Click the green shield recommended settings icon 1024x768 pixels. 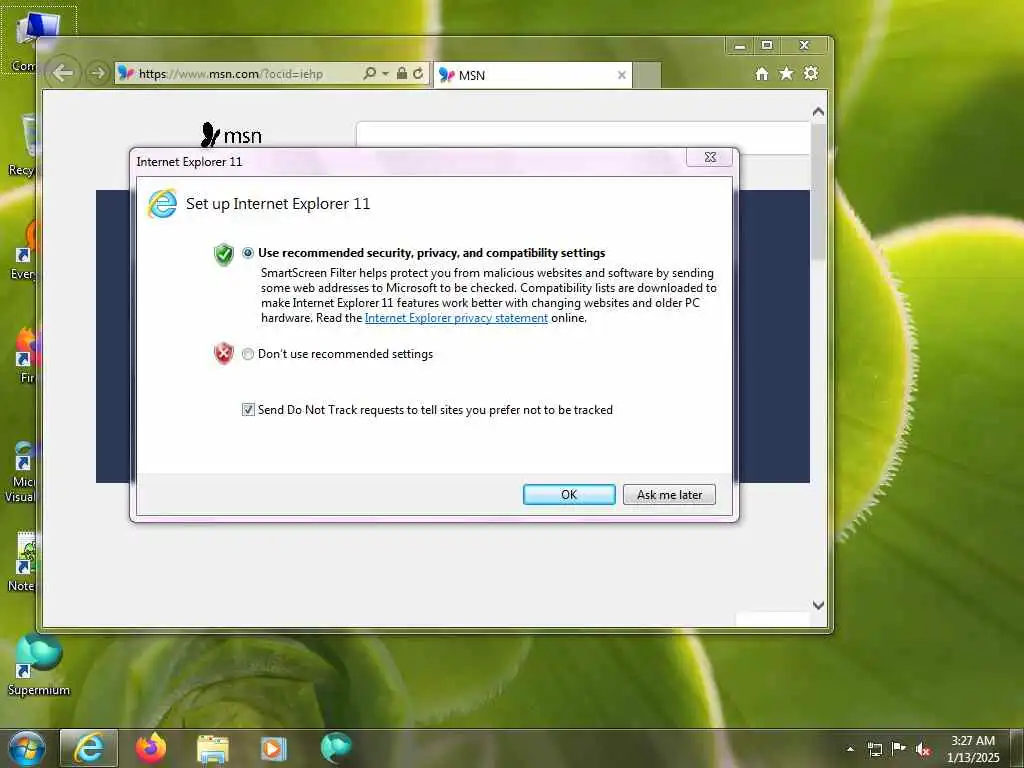(223, 254)
